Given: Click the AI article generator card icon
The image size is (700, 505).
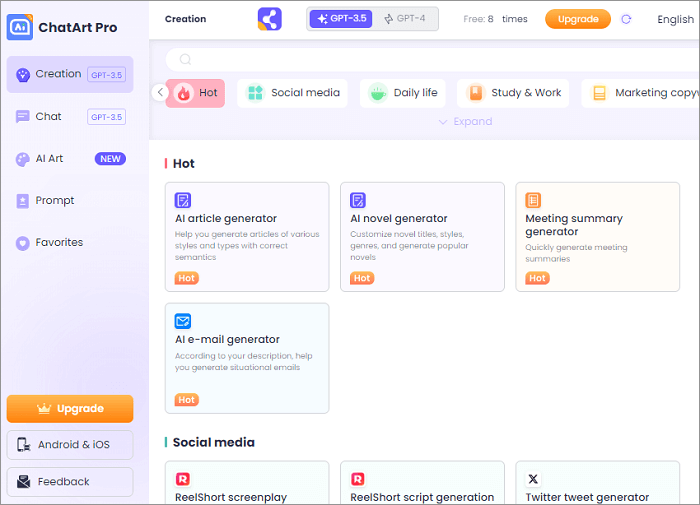Looking at the screenshot, I should (183, 200).
